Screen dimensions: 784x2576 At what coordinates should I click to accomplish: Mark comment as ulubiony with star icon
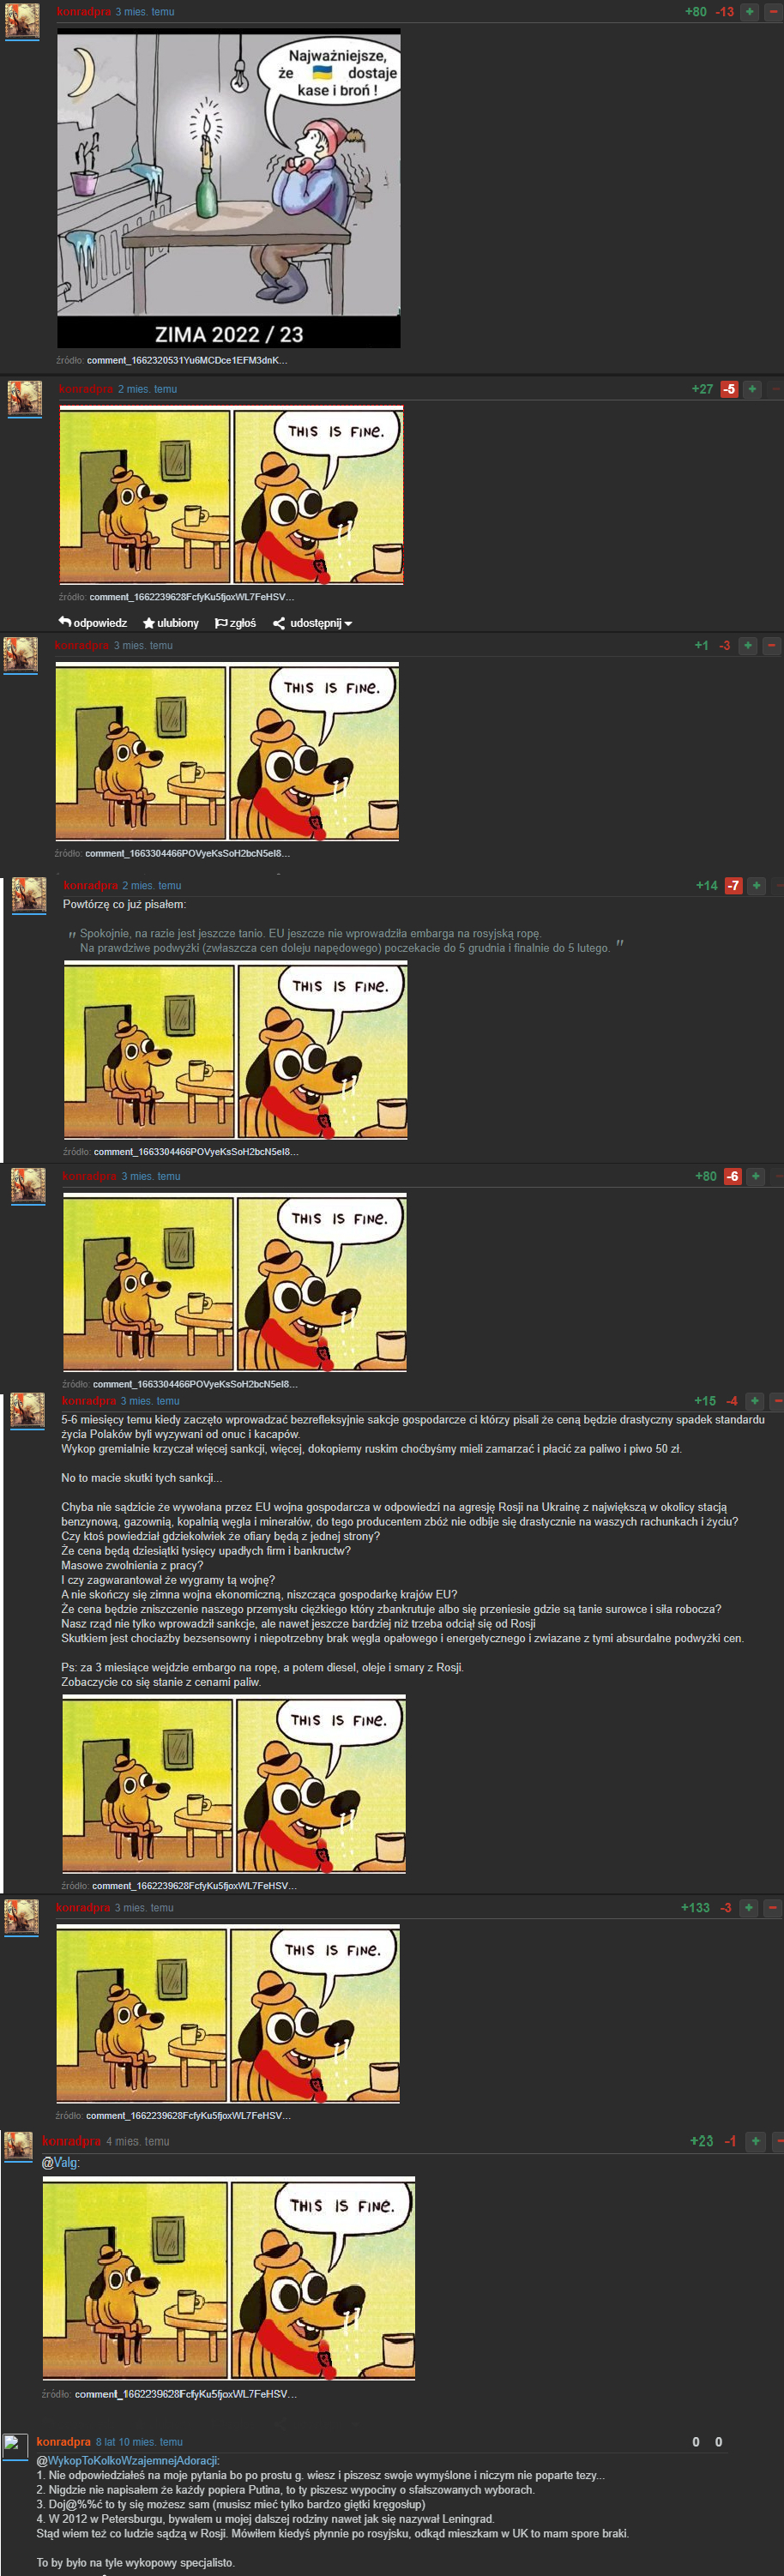pos(149,623)
